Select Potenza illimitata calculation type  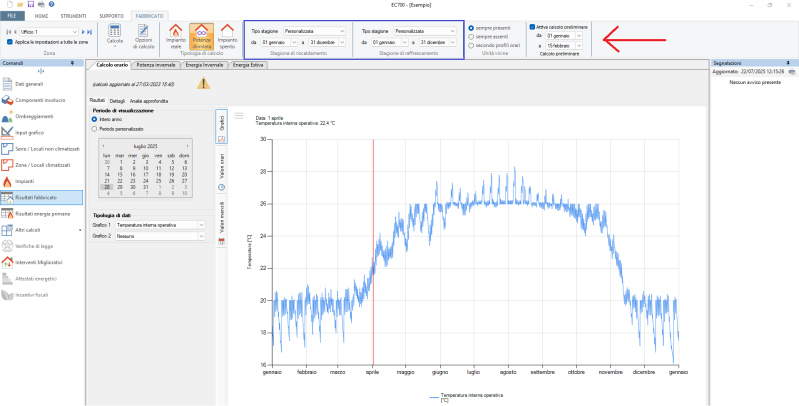[x=200, y=39]
